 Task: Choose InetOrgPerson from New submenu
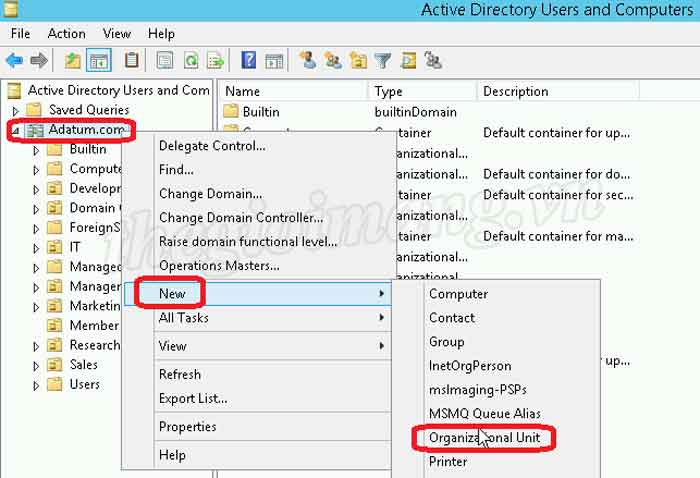(x=470, y=366)
